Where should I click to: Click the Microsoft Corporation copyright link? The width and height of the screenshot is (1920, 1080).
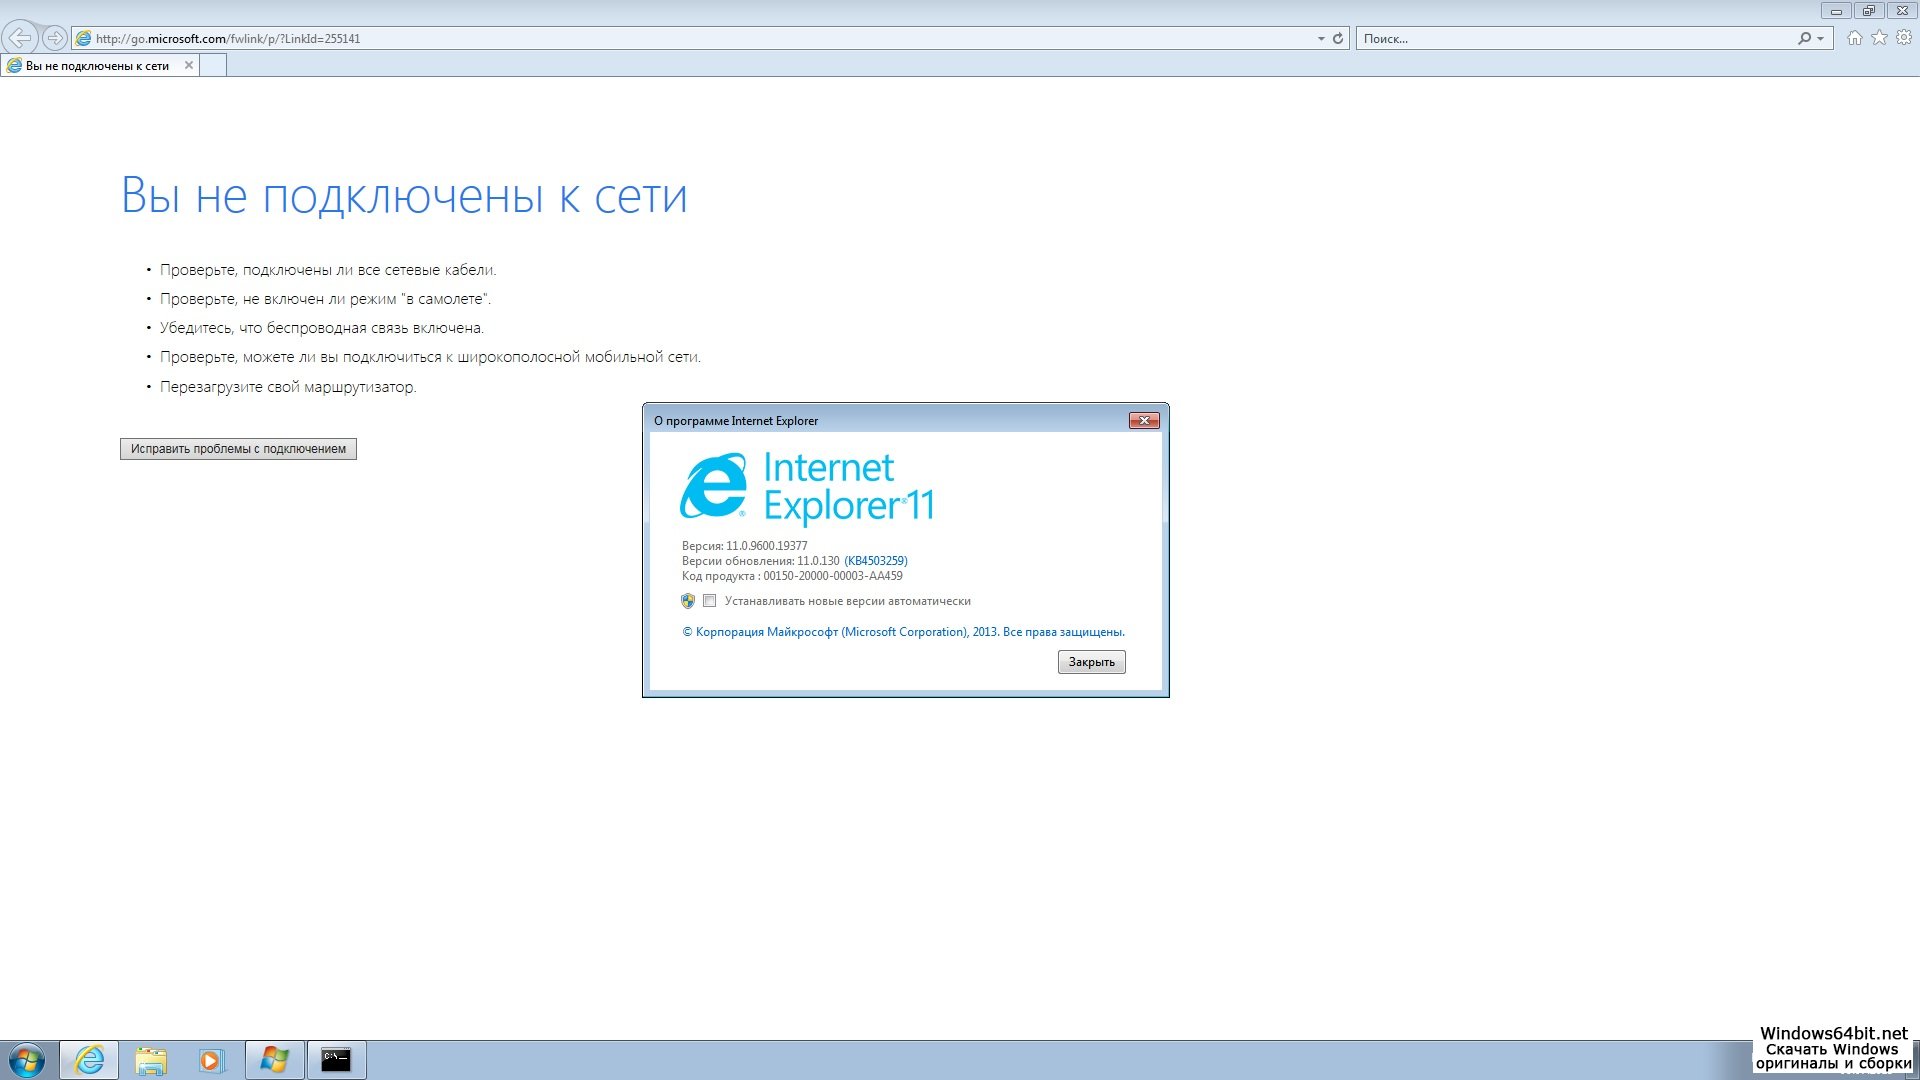(x=903, y=632)
